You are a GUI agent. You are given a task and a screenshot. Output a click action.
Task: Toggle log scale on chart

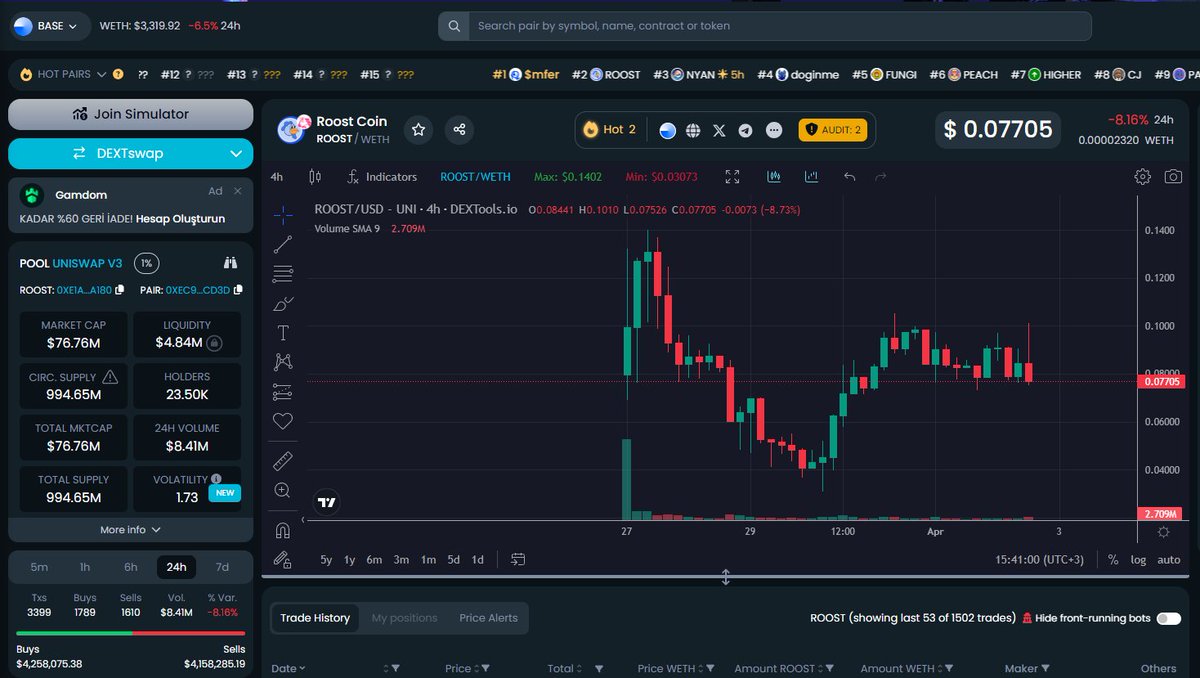(1138, 560)
